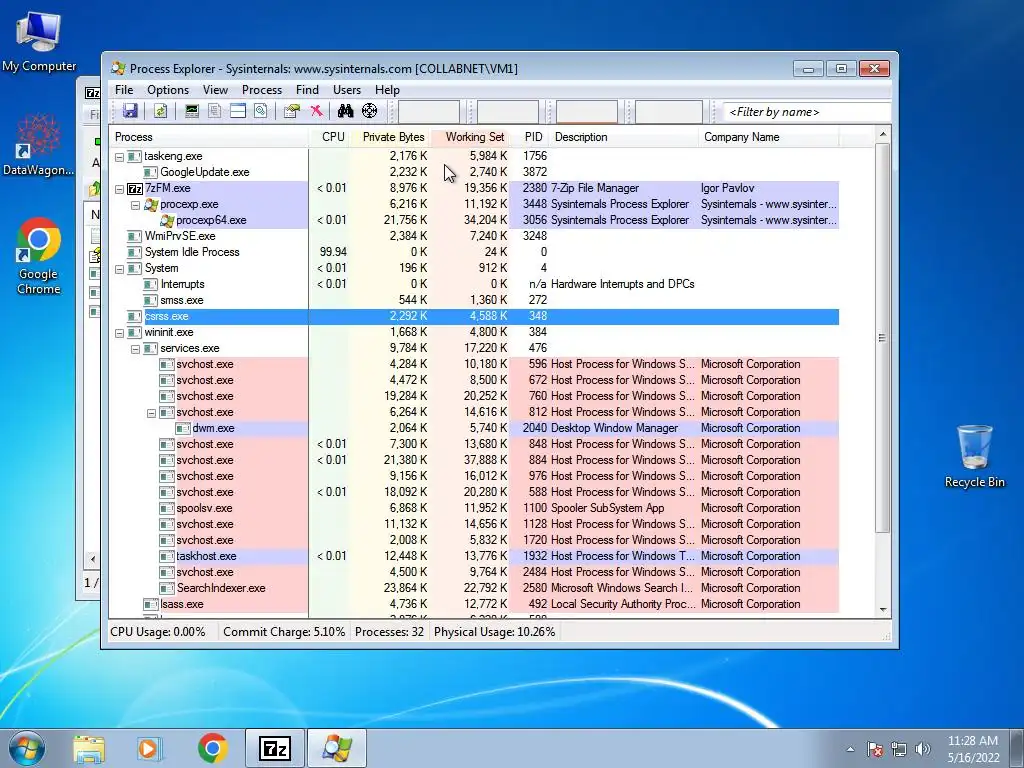Image resolution: width=1024 pixels, height=768 pixels.
Task: Select the taskhost.exe process row
Action: 474,556
